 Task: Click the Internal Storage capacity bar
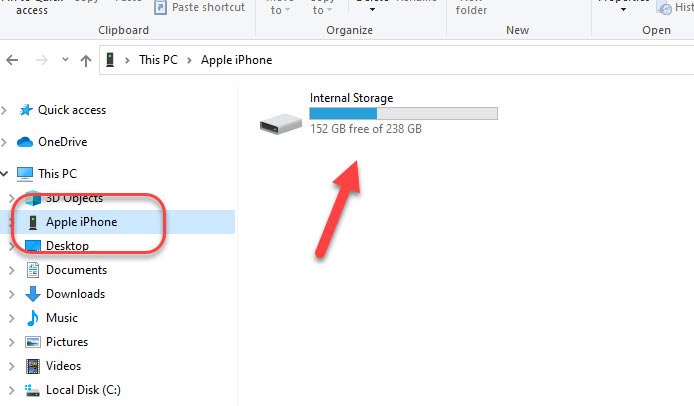(x=403, y=113)
